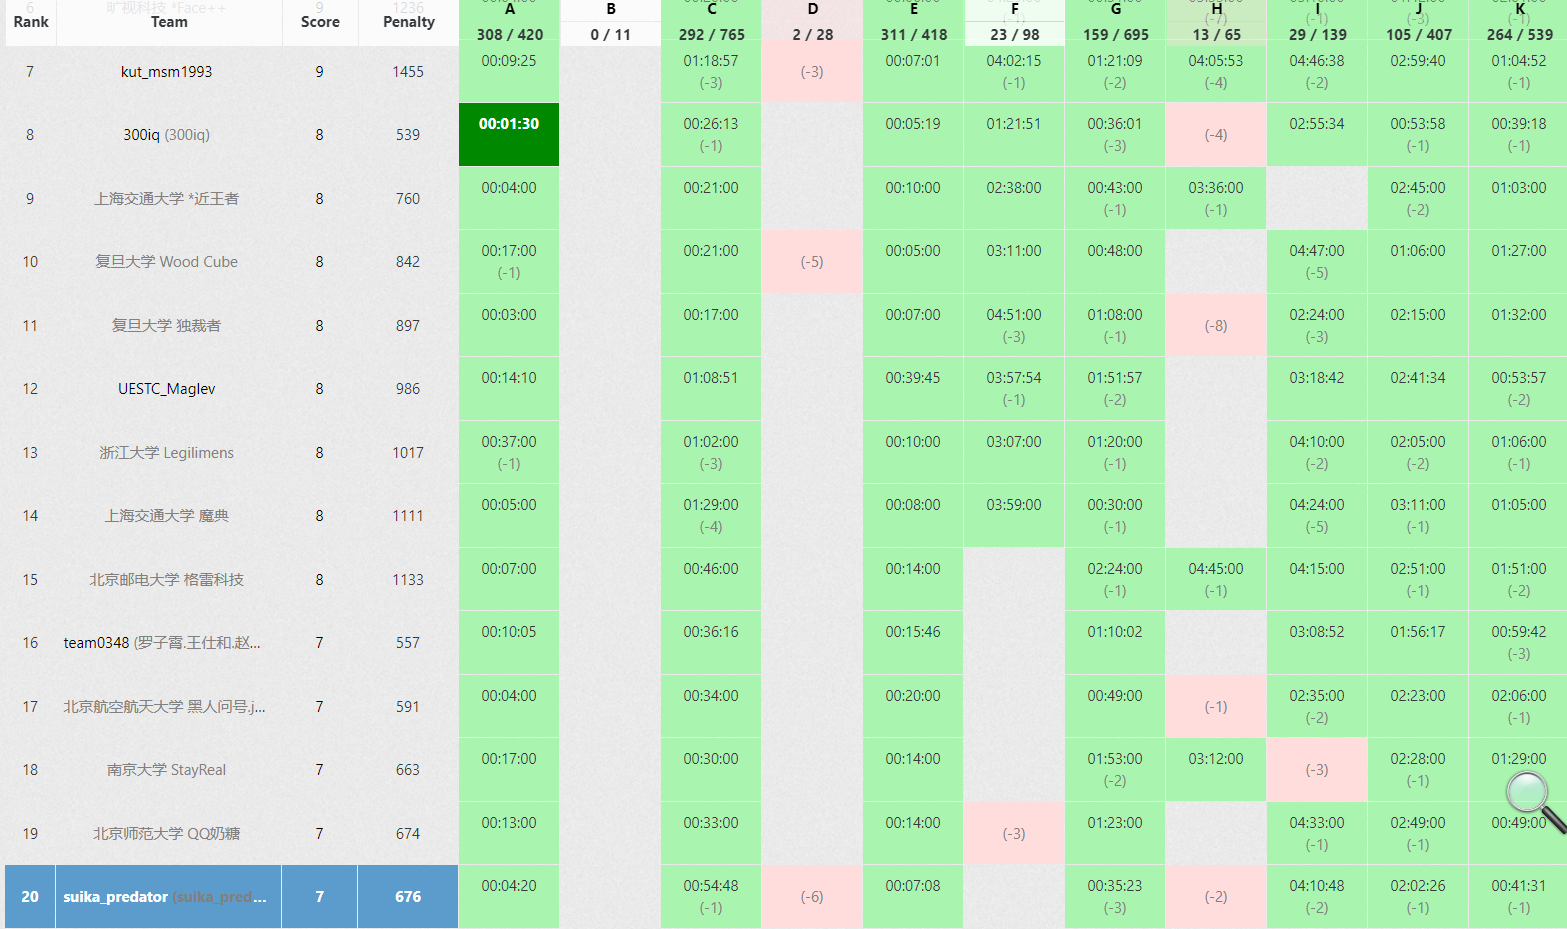
Task: Select problem D header showing 2 / 28
Action: [812, 23]
